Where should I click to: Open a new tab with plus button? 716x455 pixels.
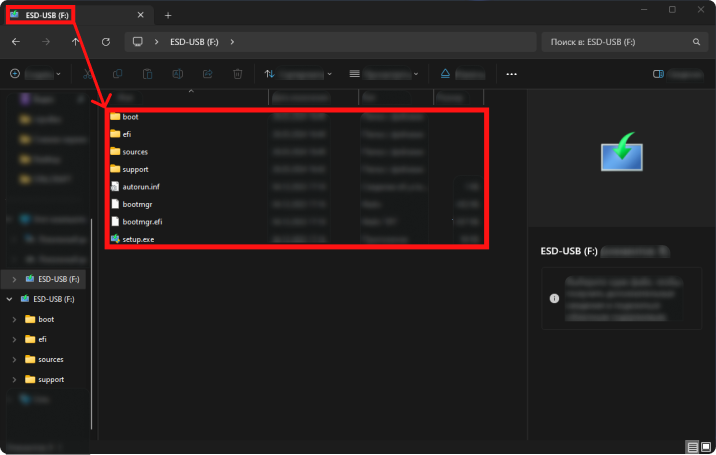point(168,15)
